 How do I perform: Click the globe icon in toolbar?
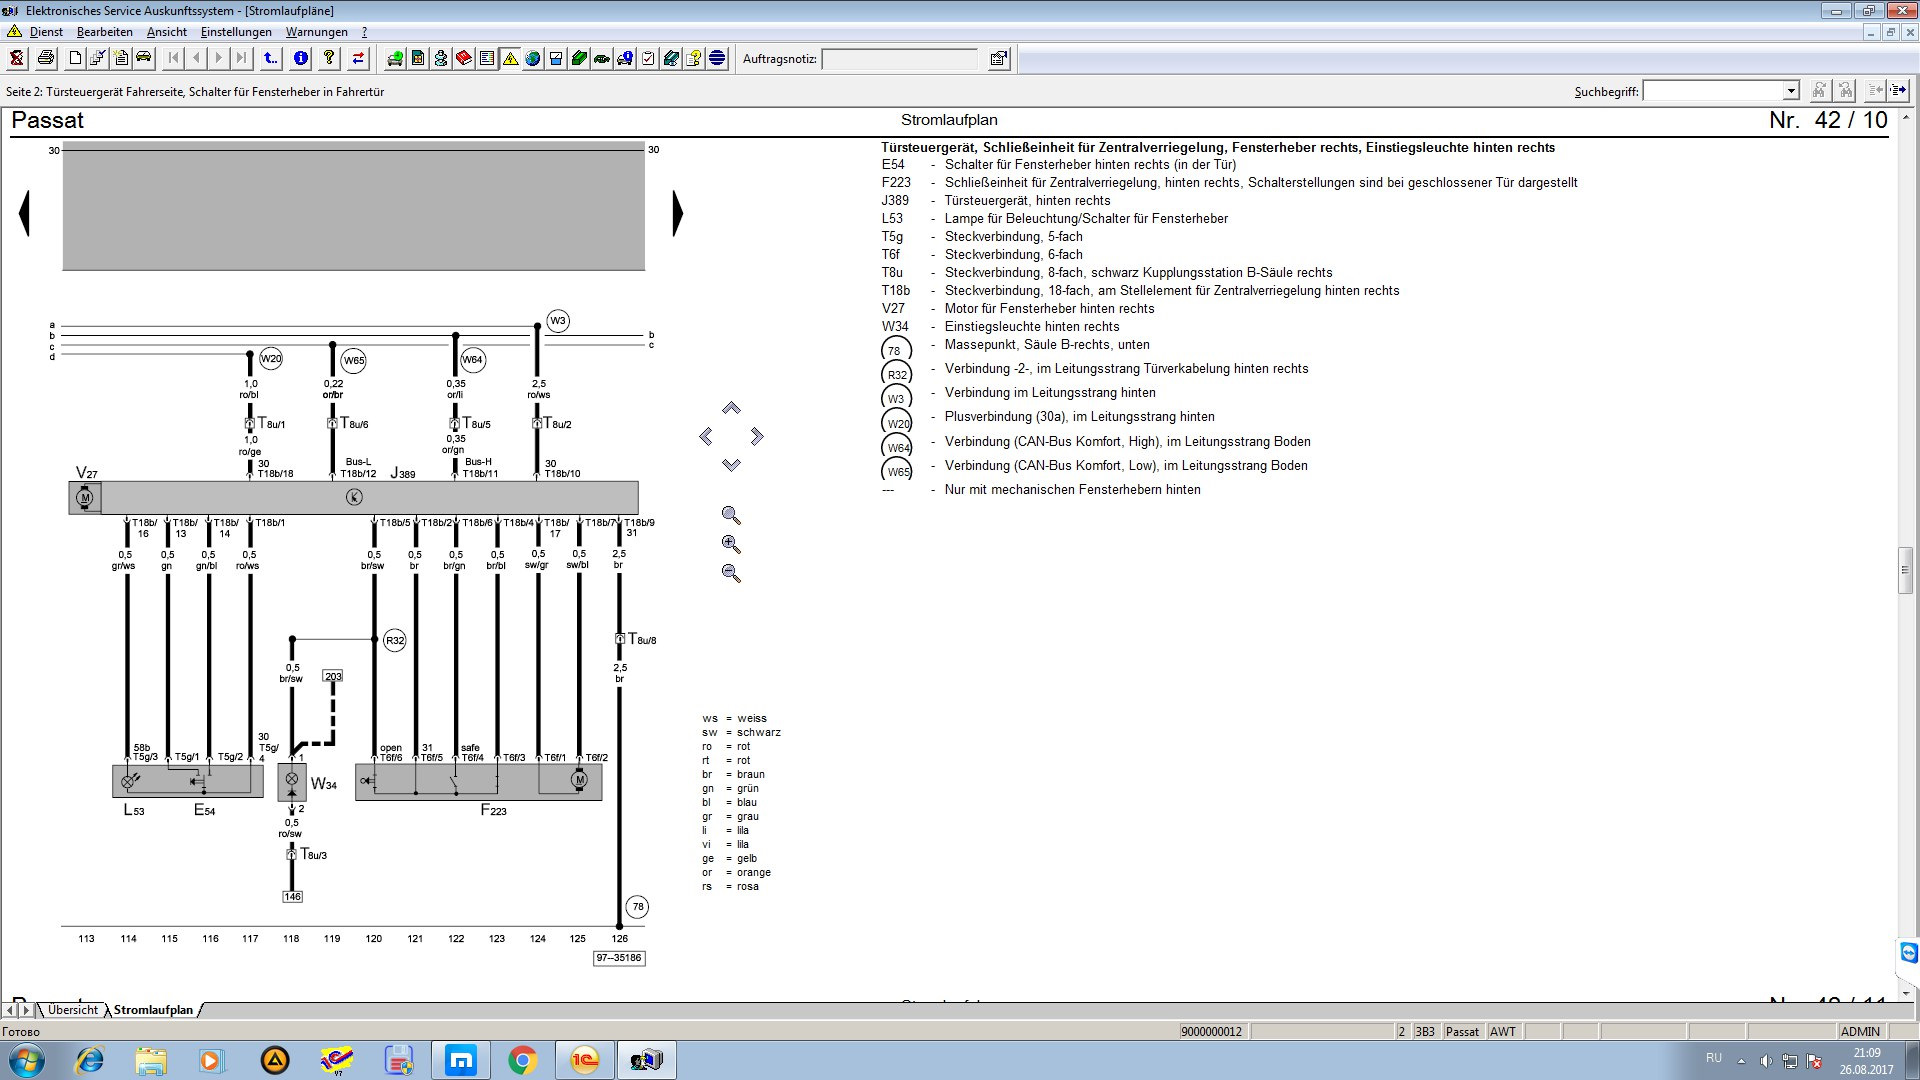pyautogui.click(x=533, y=58)
